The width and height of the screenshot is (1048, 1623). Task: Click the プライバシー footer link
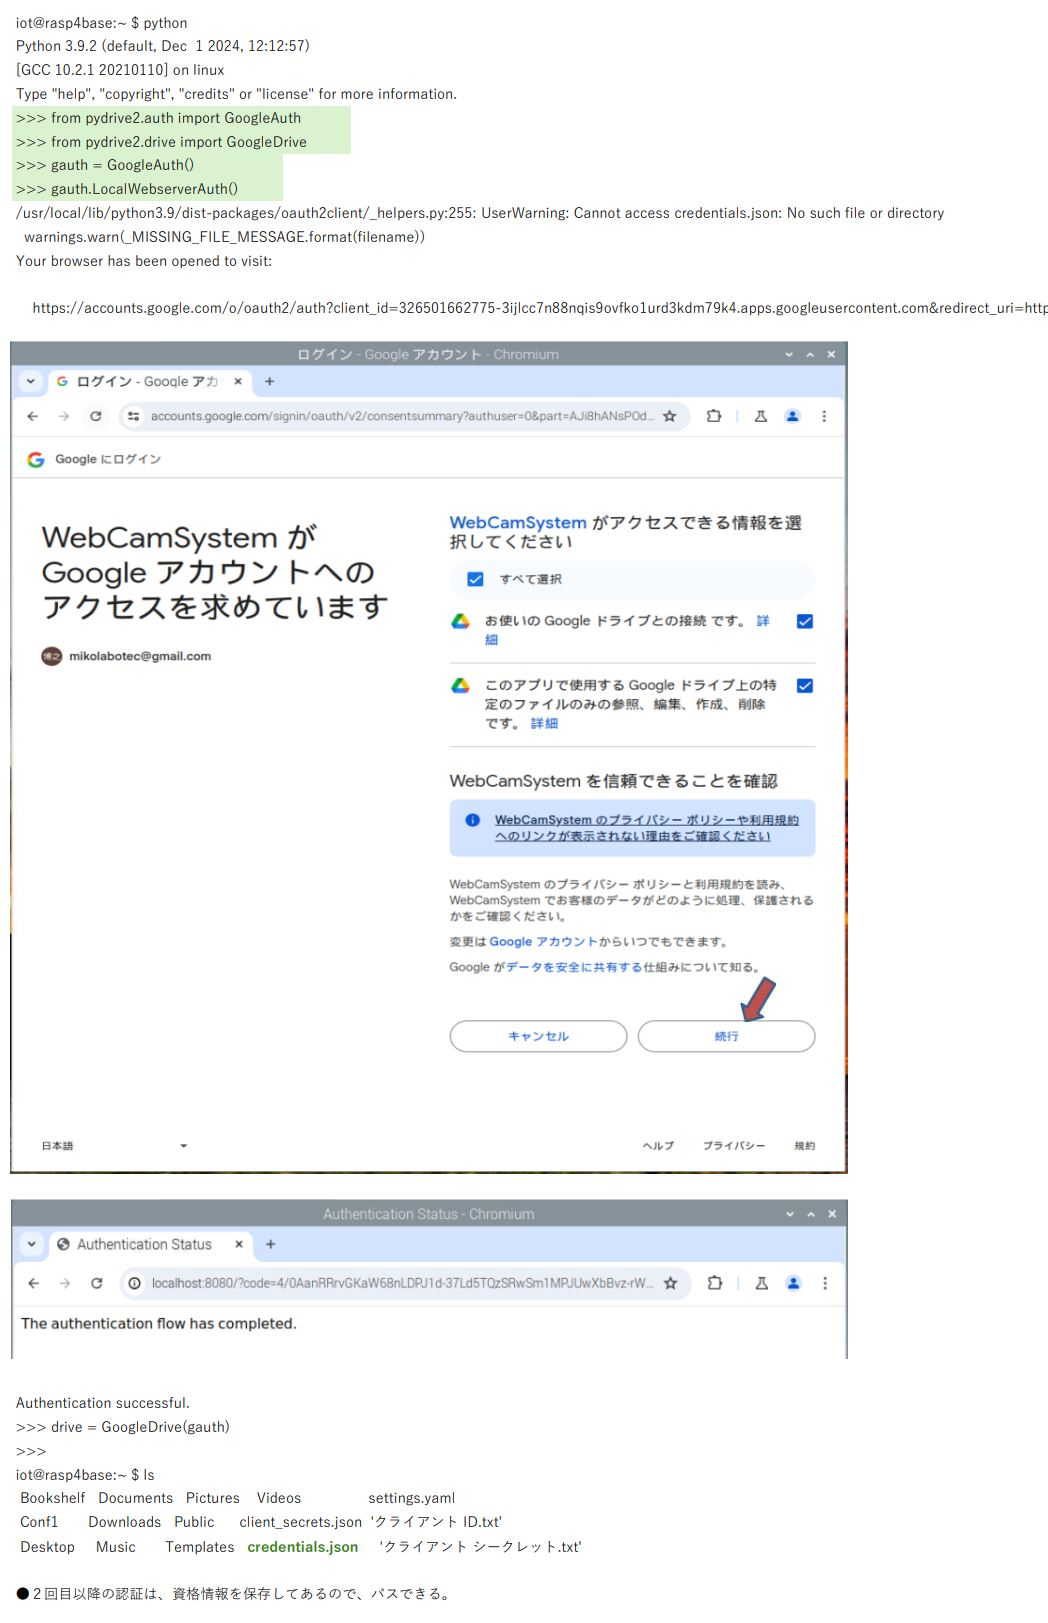733,1146
